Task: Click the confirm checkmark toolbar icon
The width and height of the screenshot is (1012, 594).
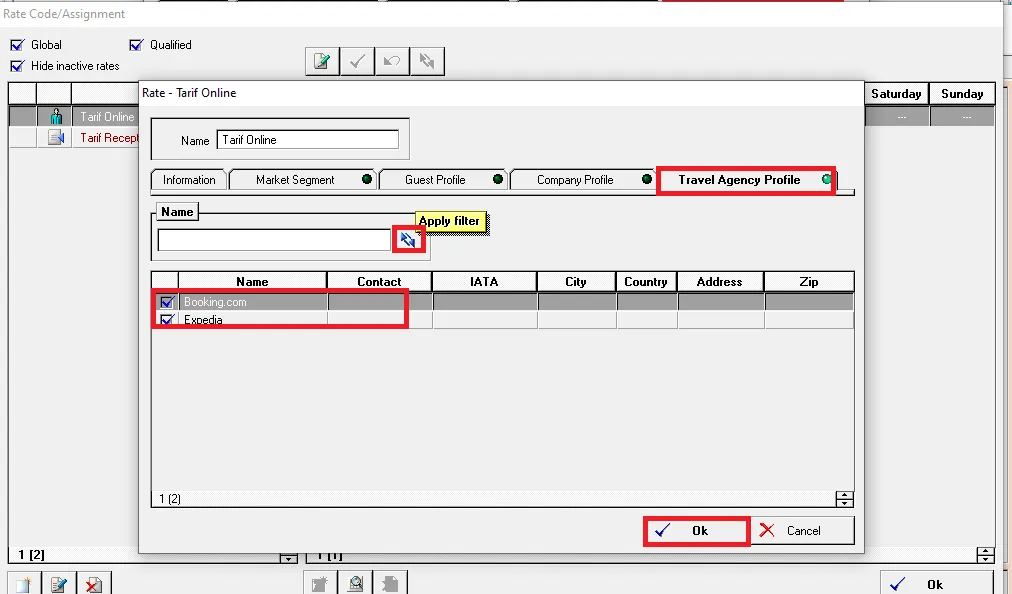Action: pyautogui.click(x=357, y=61)
